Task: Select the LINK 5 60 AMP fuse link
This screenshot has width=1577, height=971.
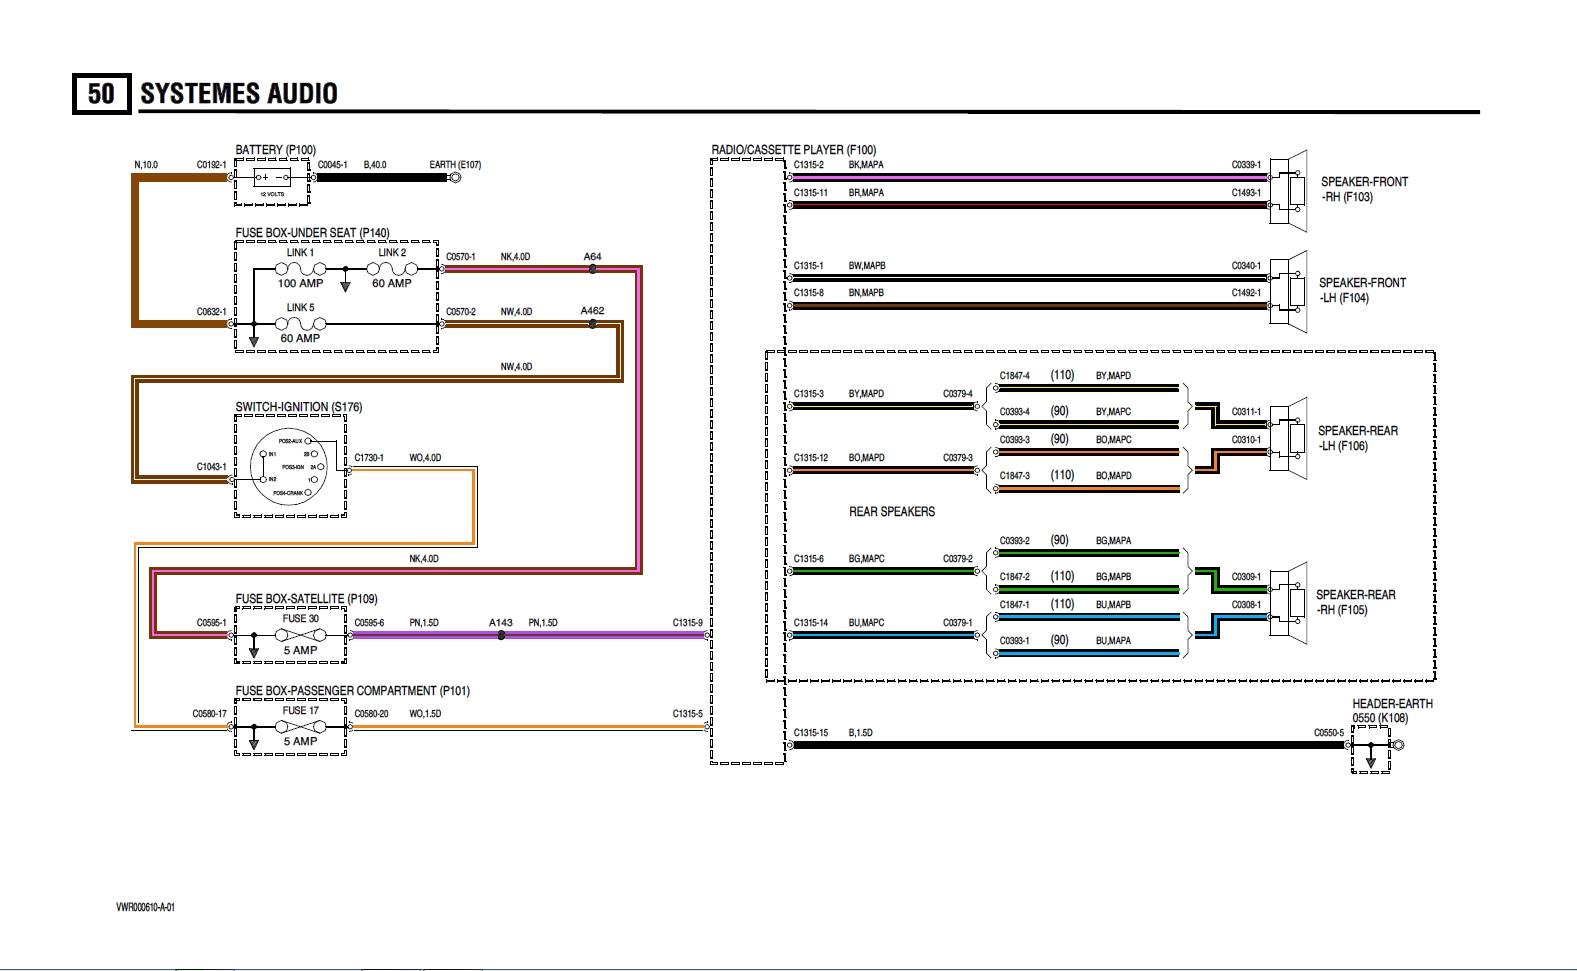Action: (x=300, y=324)
